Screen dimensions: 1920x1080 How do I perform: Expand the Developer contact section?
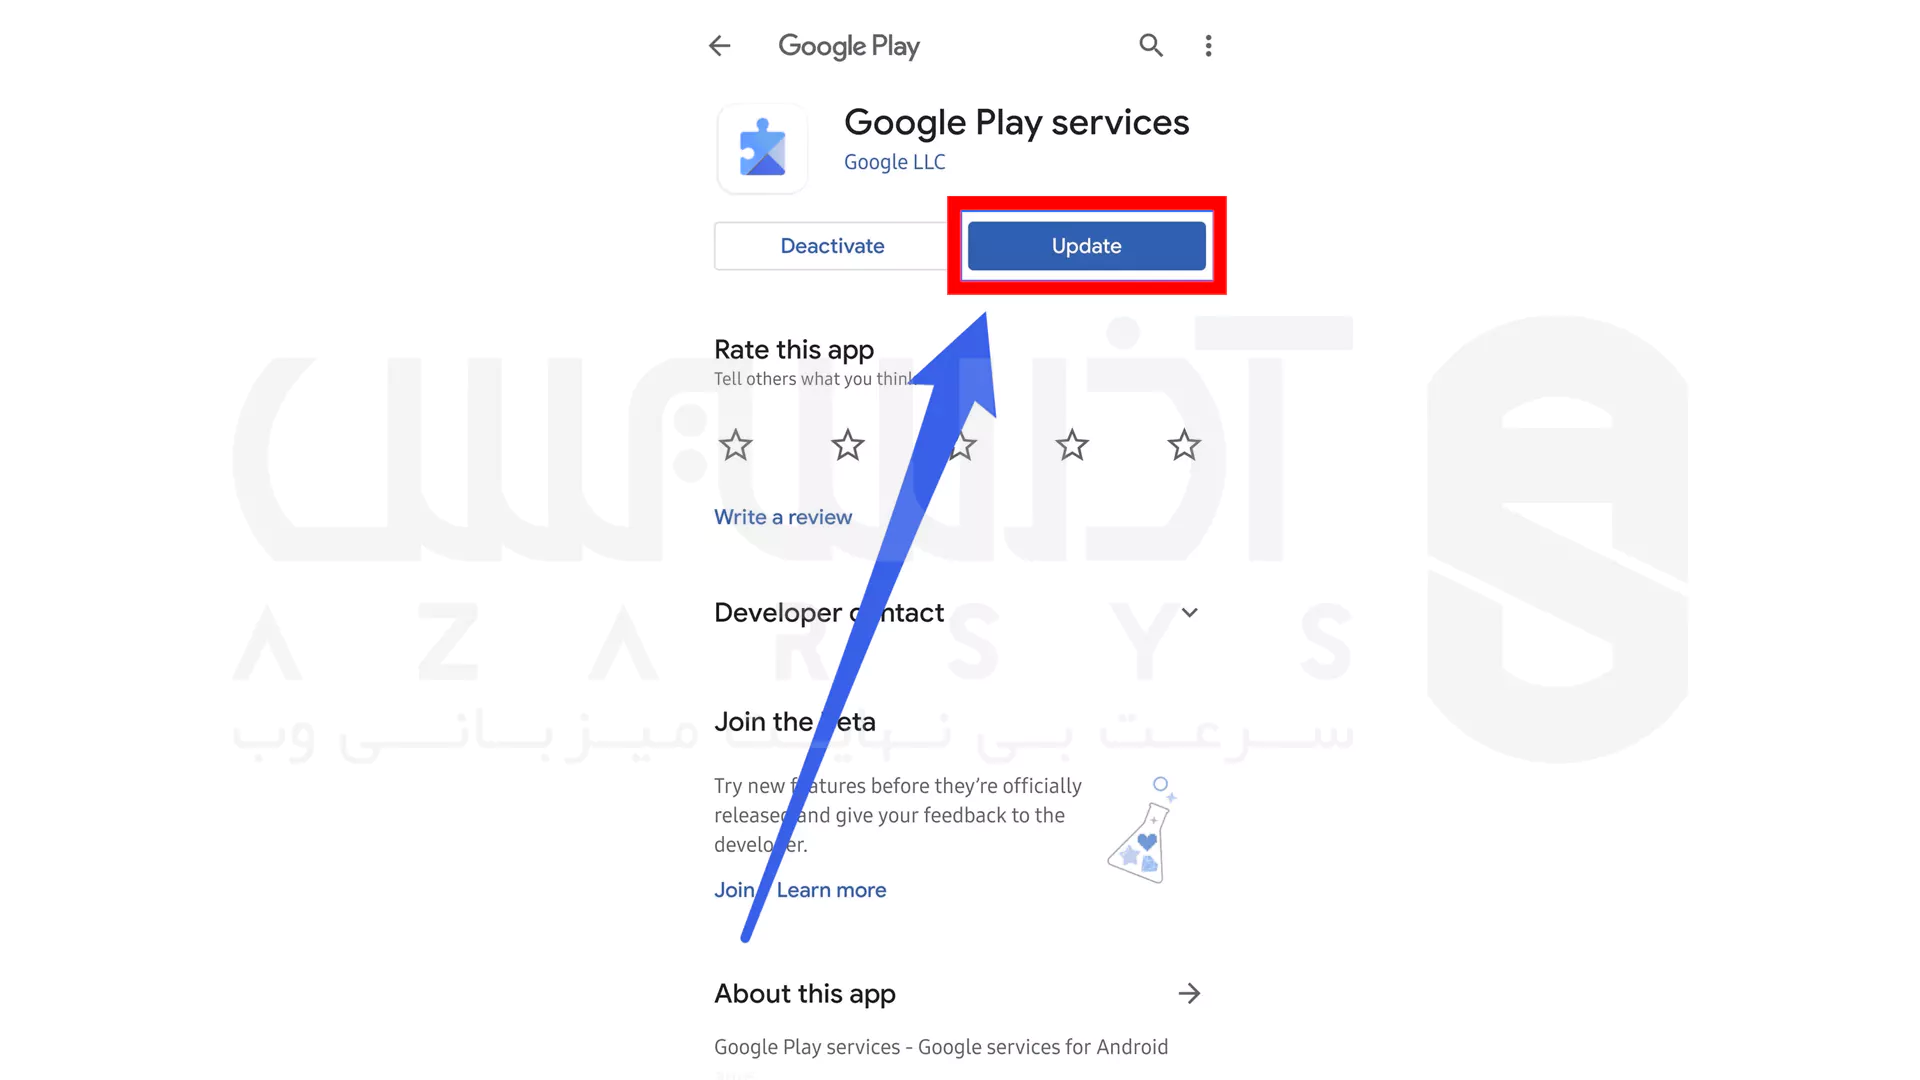click(x=1187, y=612)
